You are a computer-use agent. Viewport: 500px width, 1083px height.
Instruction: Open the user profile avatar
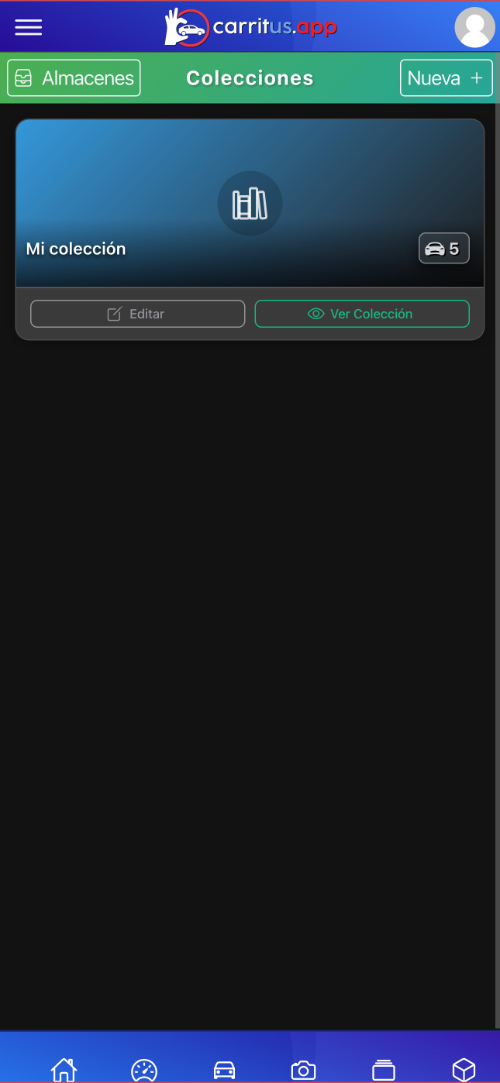click(x=475, y=27)
